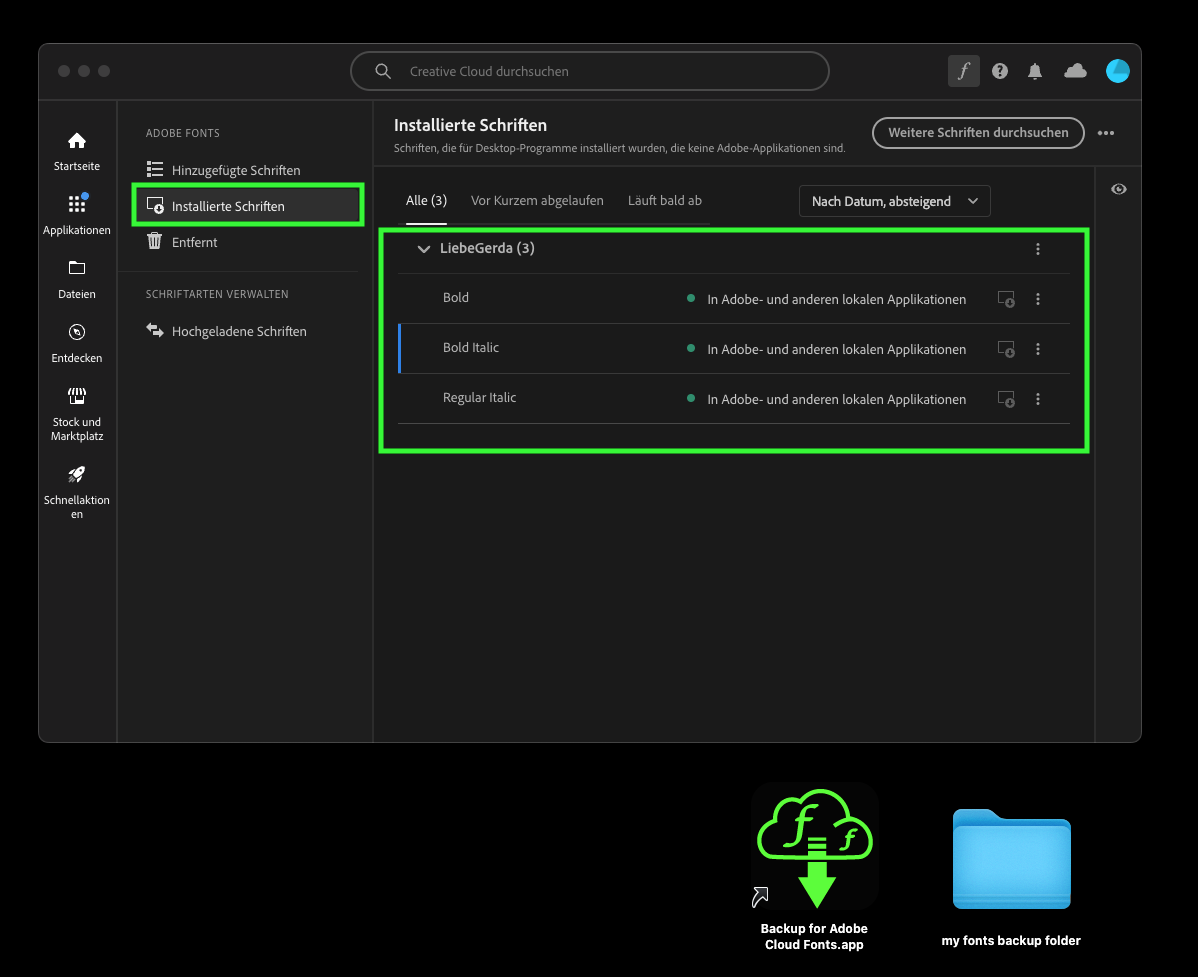The image size is (1198, 977).
Task: Click the LiebeGerda (3) family title
Action: [487, 248]
